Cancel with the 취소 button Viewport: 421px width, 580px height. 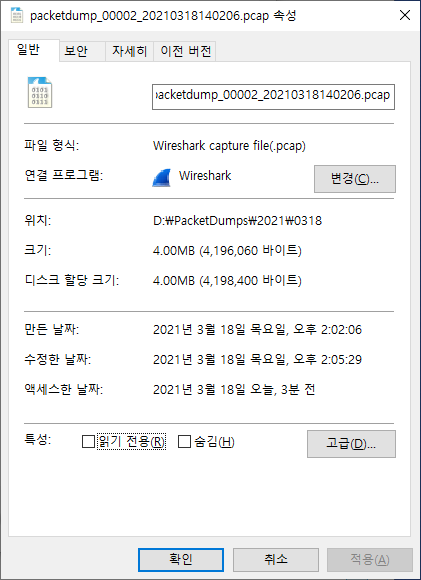point(276,559)
